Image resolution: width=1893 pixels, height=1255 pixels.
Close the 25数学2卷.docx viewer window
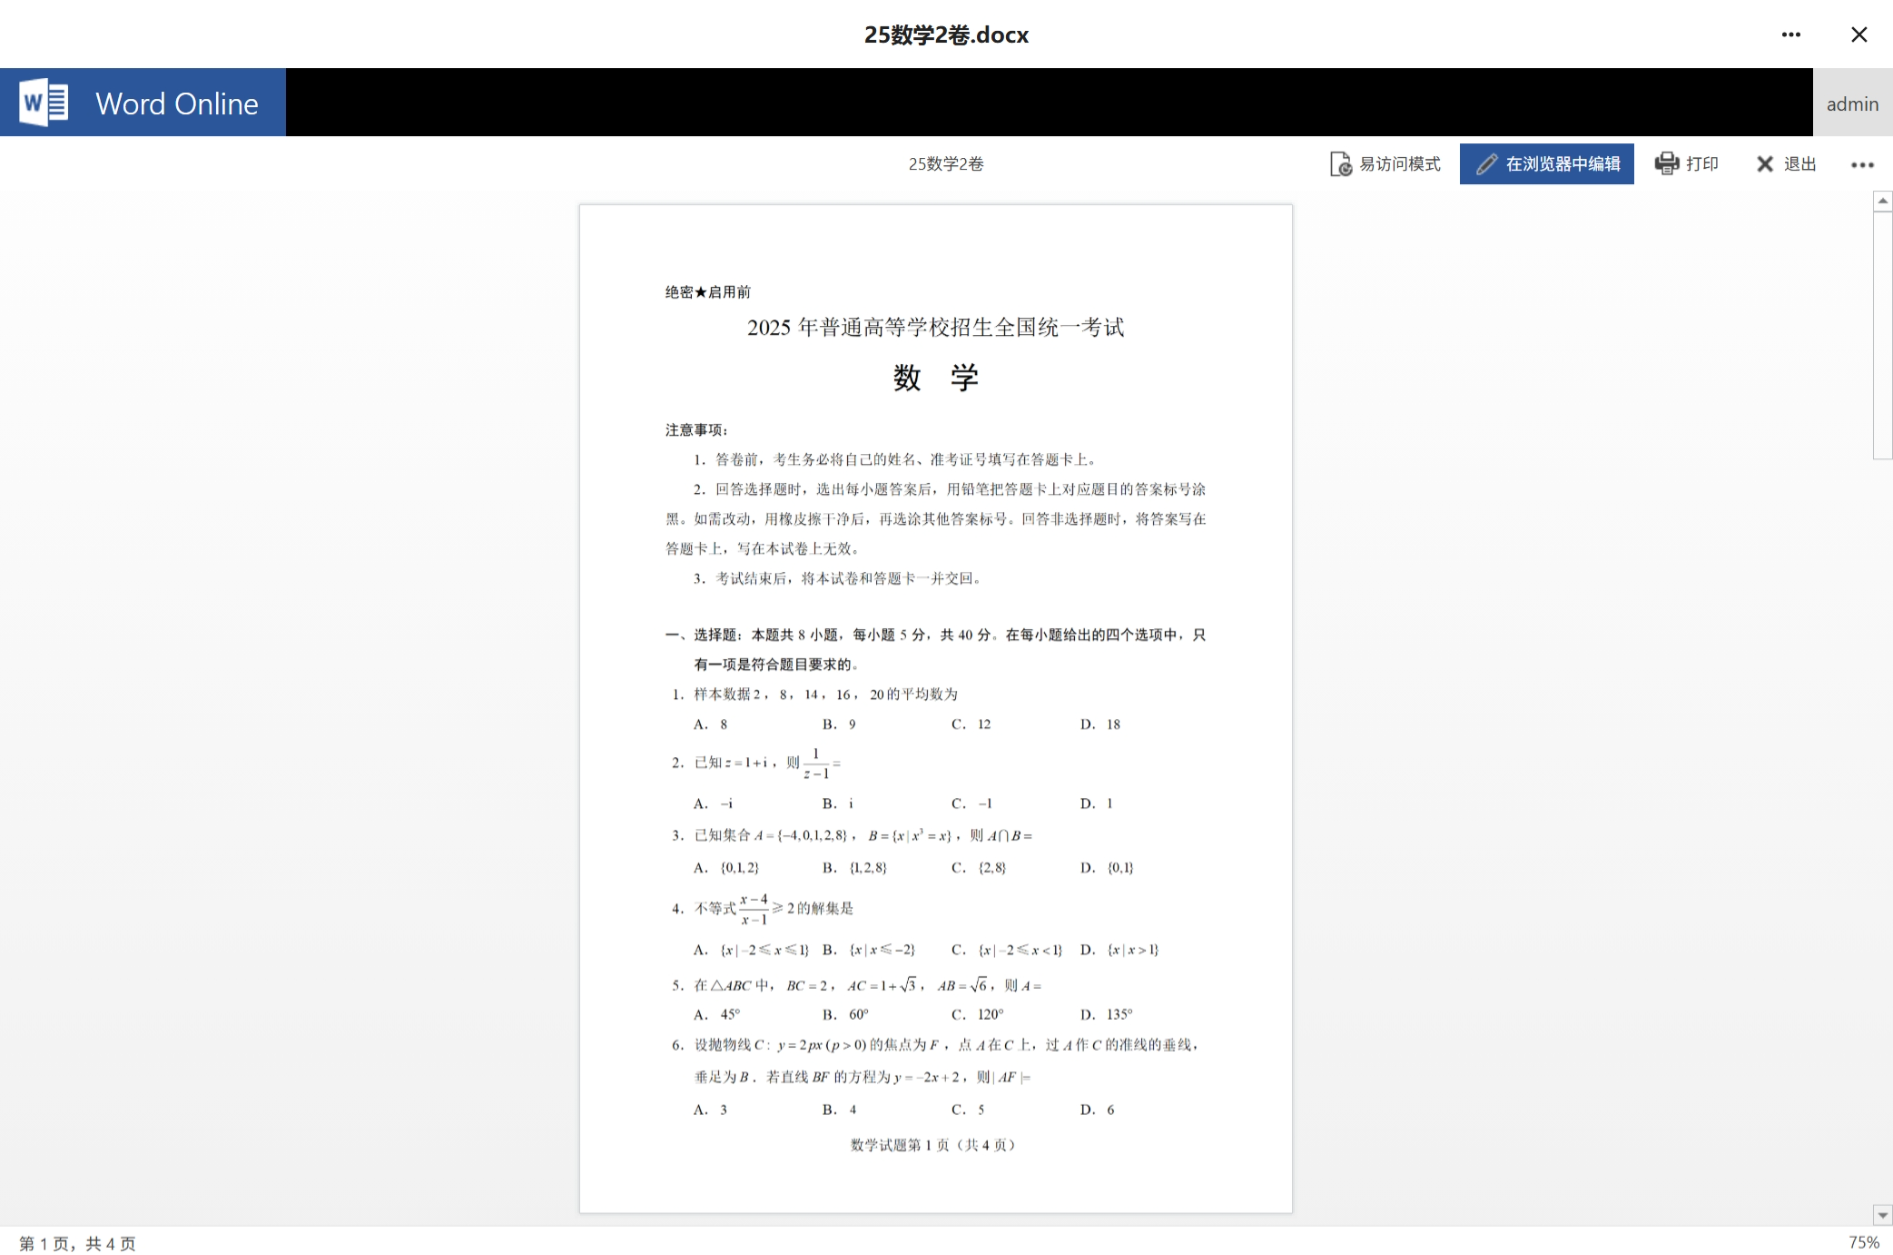[1858, 35]
